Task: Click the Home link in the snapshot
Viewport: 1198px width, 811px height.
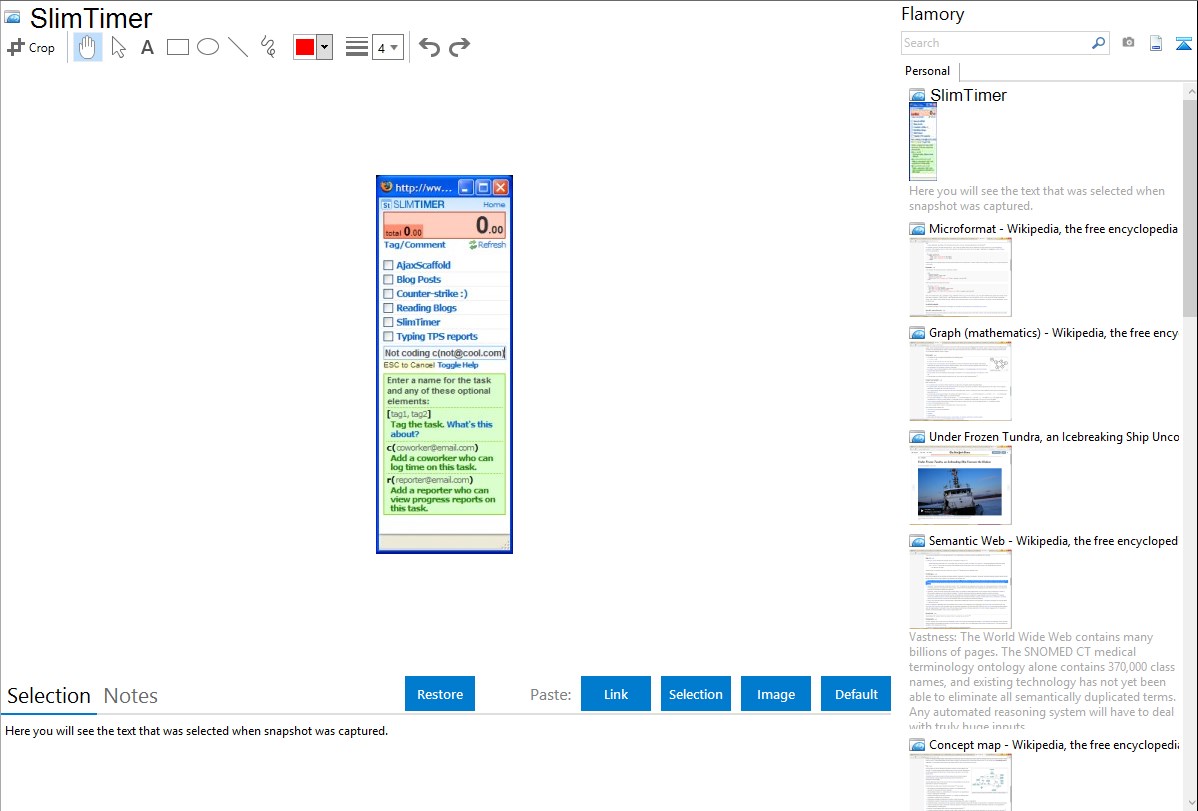Action: pos(494,205)
